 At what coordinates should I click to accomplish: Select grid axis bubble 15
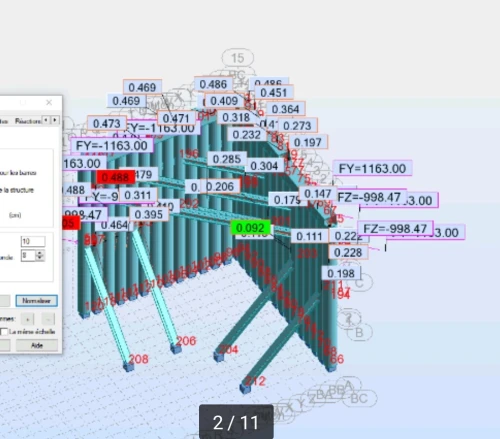tap(238, 58)
